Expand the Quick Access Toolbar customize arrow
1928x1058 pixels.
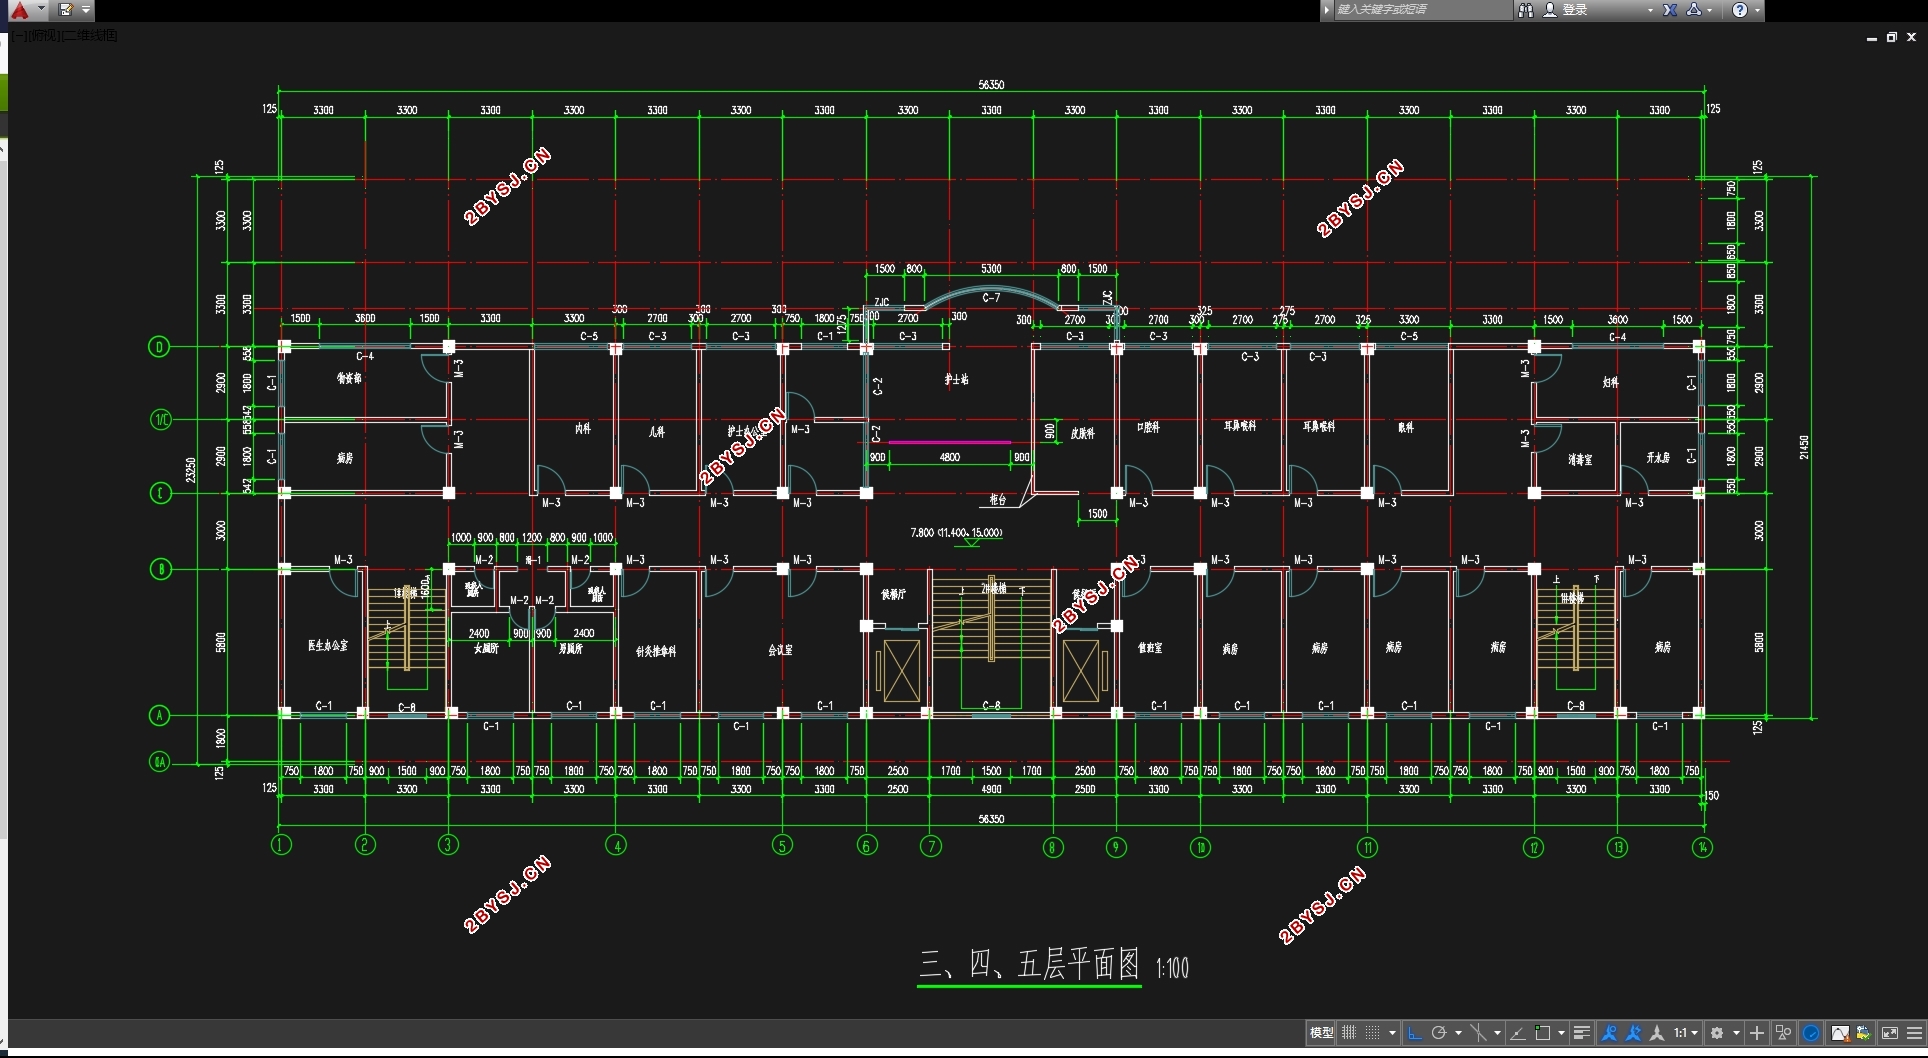coord(86,10)
